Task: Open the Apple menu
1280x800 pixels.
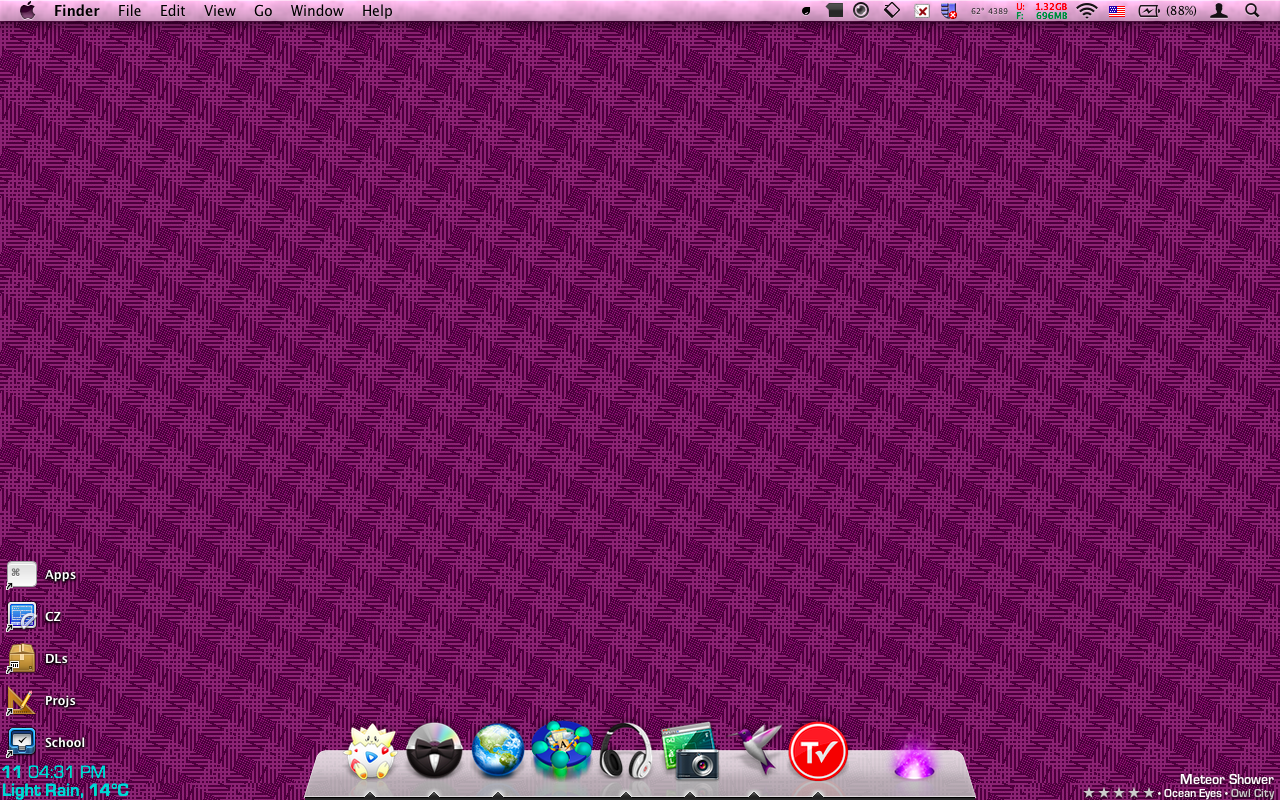Action: pos(27,11)
